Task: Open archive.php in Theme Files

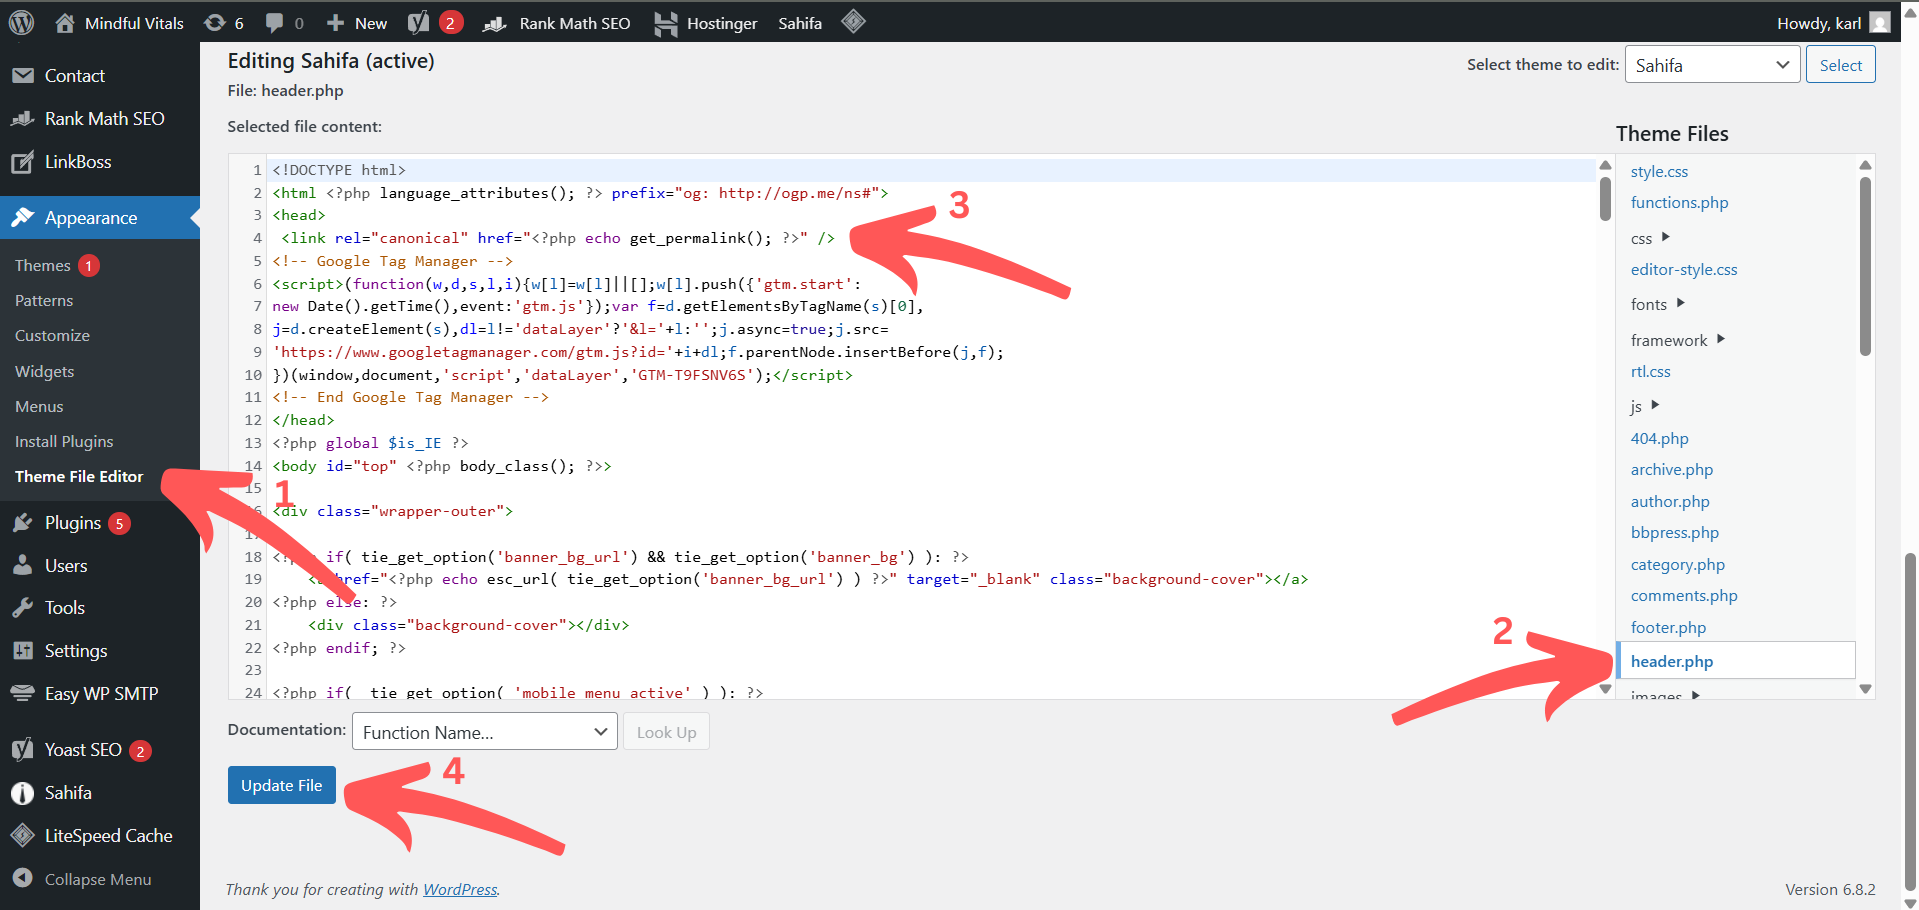Action: point(1671,469)
